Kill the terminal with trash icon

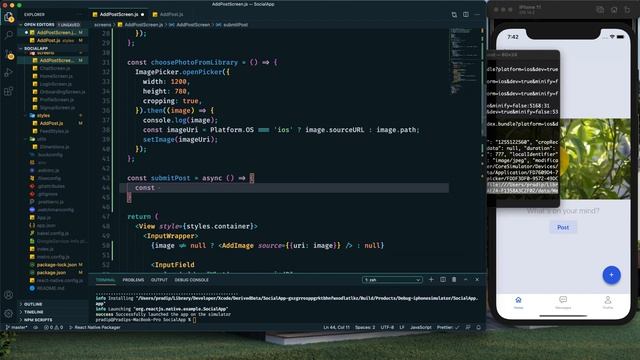coord(454,280)
